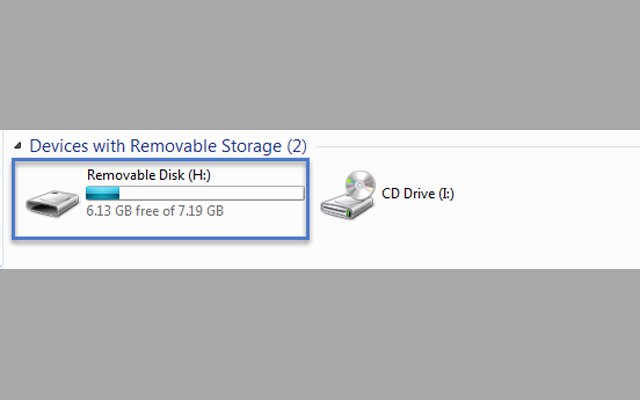Select the CD Drive (I:) icon

(x=347, y=195)
